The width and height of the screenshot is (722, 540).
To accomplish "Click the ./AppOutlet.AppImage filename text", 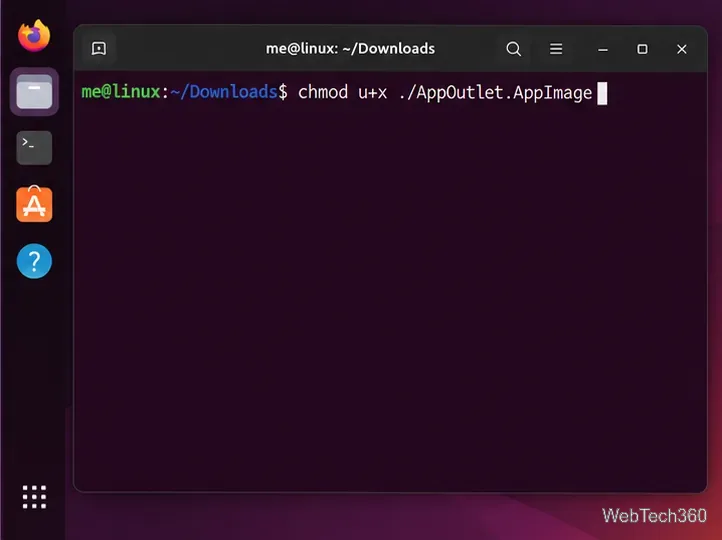I will [x=495, y=93].
